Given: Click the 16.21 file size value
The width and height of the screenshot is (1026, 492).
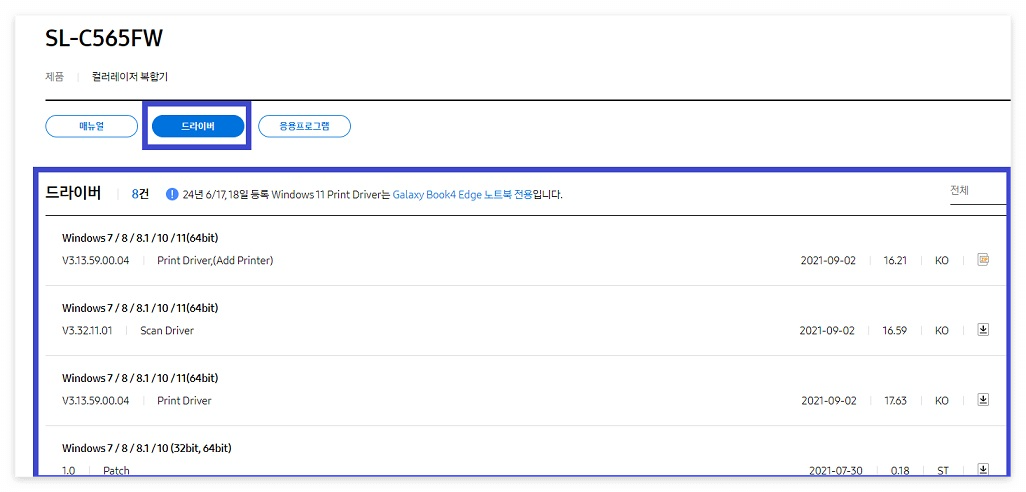Looking at the screenshot, I should pos(894,260).
